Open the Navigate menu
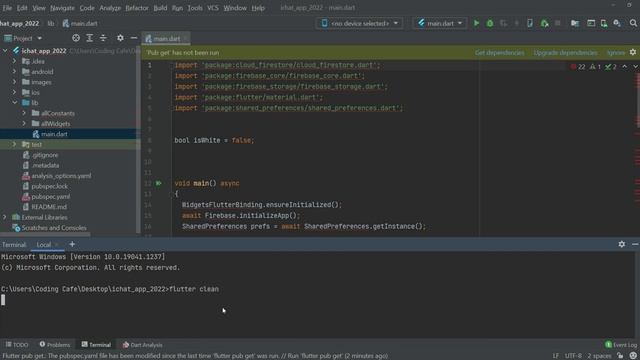 pos(62,8)
